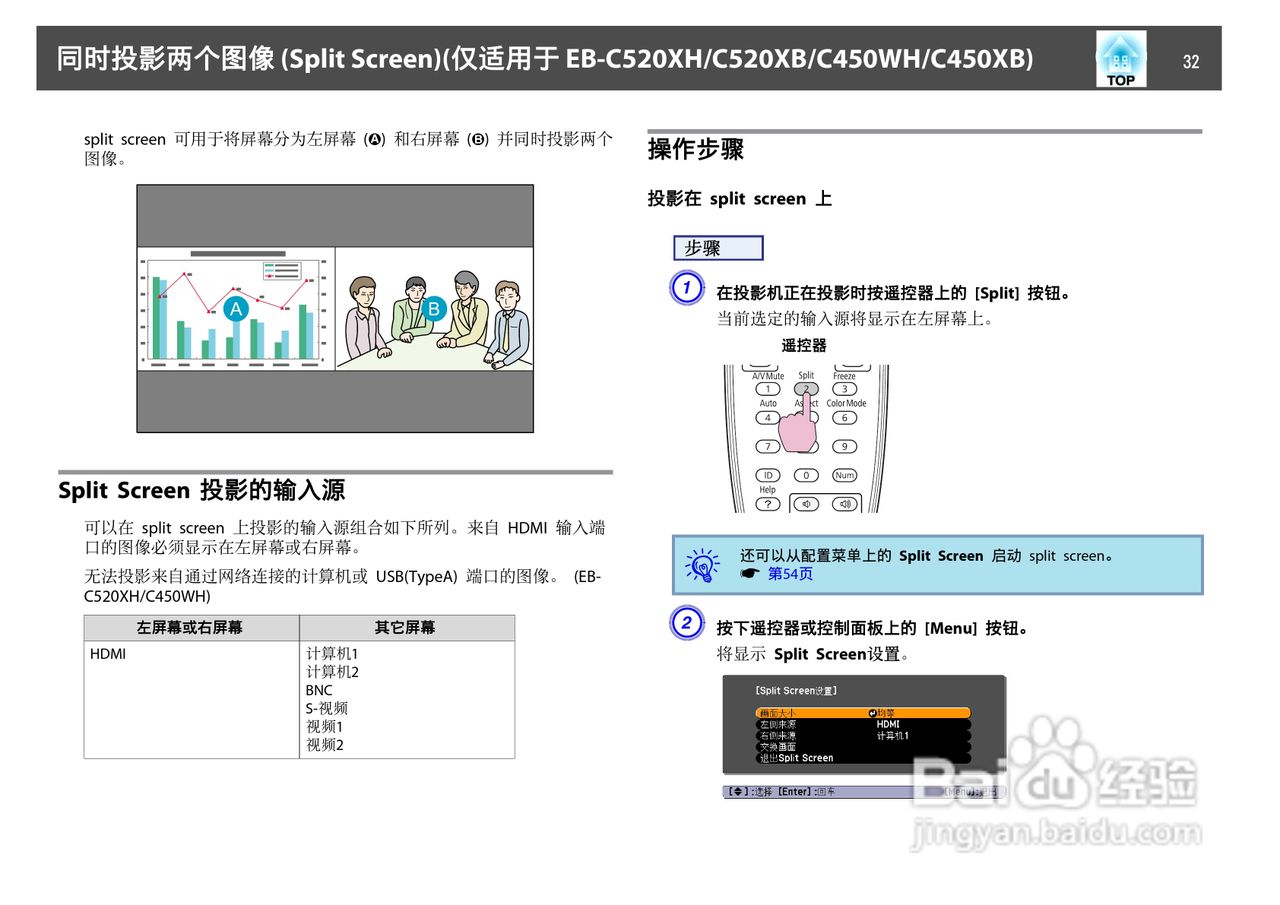Toggle Num mode on the remote

(845, 475)
